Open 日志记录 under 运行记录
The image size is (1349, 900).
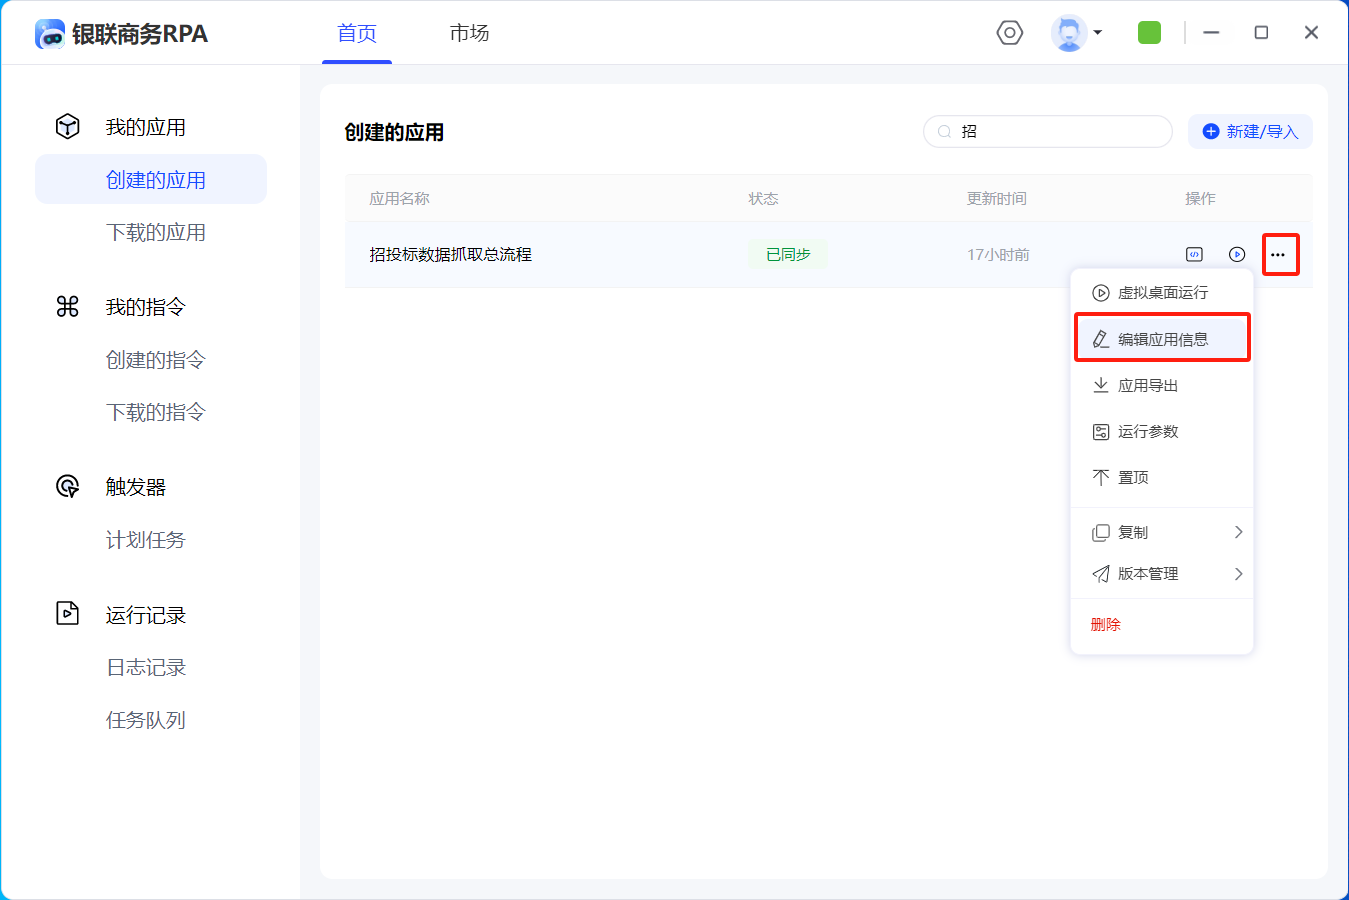tap(146, 667)
